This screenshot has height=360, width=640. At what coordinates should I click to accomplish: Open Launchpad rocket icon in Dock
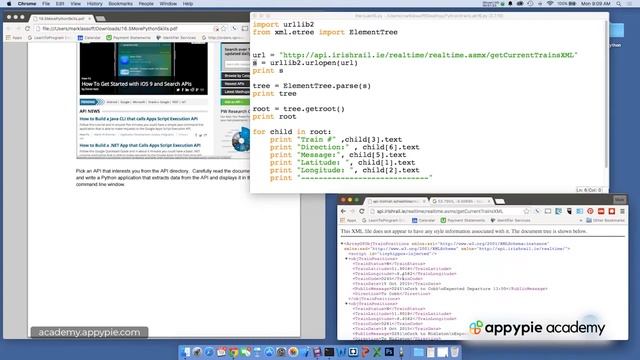pyautogui.click(x=198, y=352)
